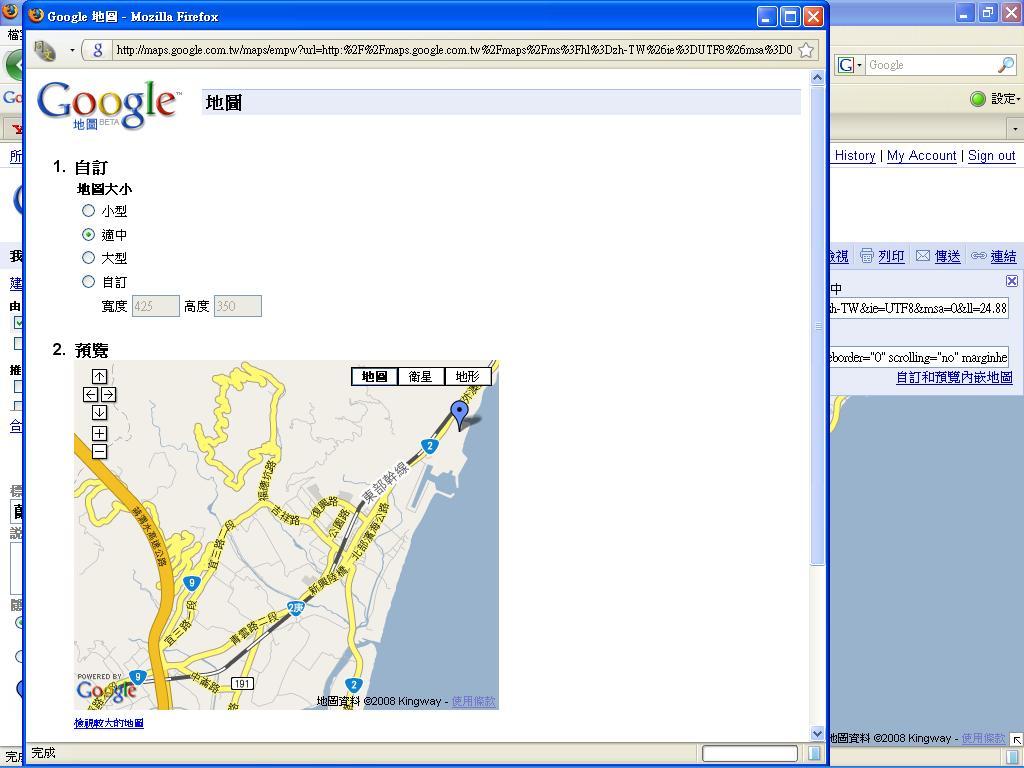Pan the preview map right with the right arrow
Viewport: 1024px width, 768px height.
pos(108,394)
